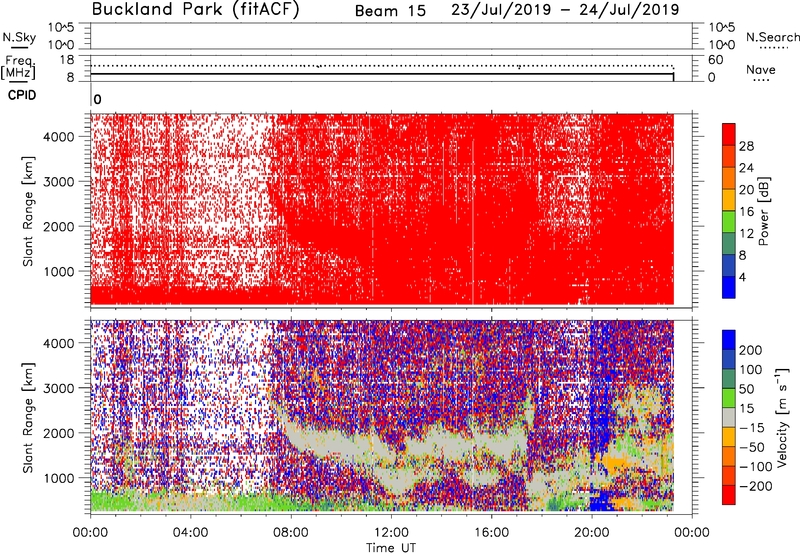
Task: Pick the gray -15 to 15 velocity swatch
Action: tap(729, 418)
